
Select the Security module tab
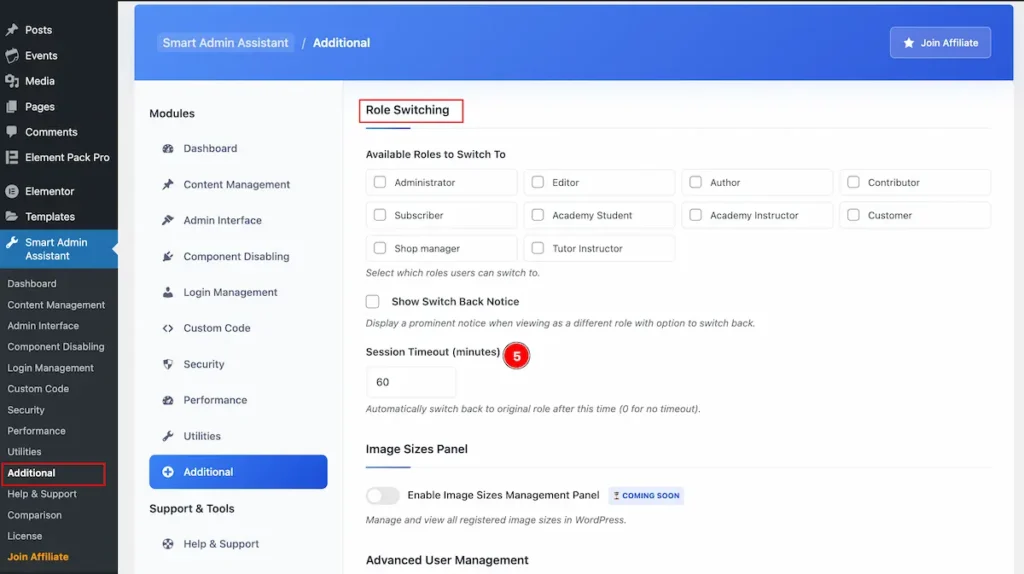point(238,364)
